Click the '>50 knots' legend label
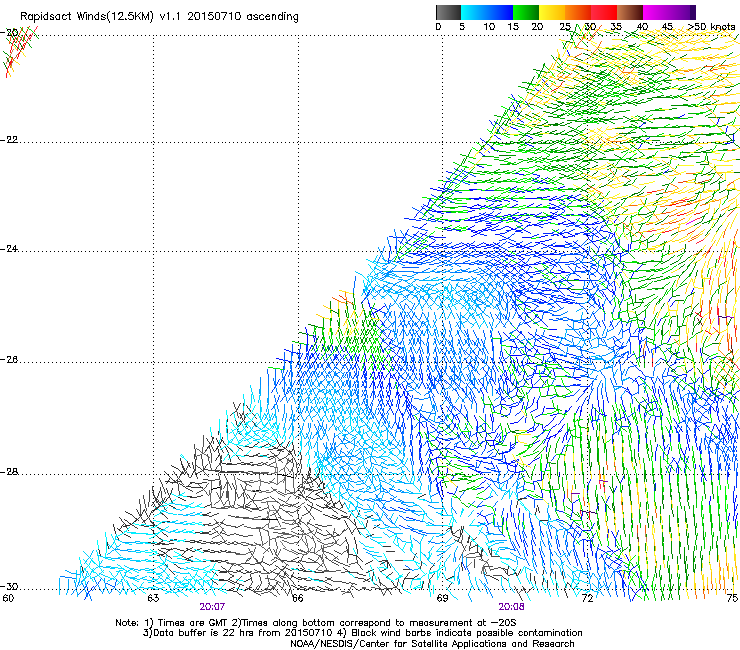This screenshot has height=650, width=740. 711,27
